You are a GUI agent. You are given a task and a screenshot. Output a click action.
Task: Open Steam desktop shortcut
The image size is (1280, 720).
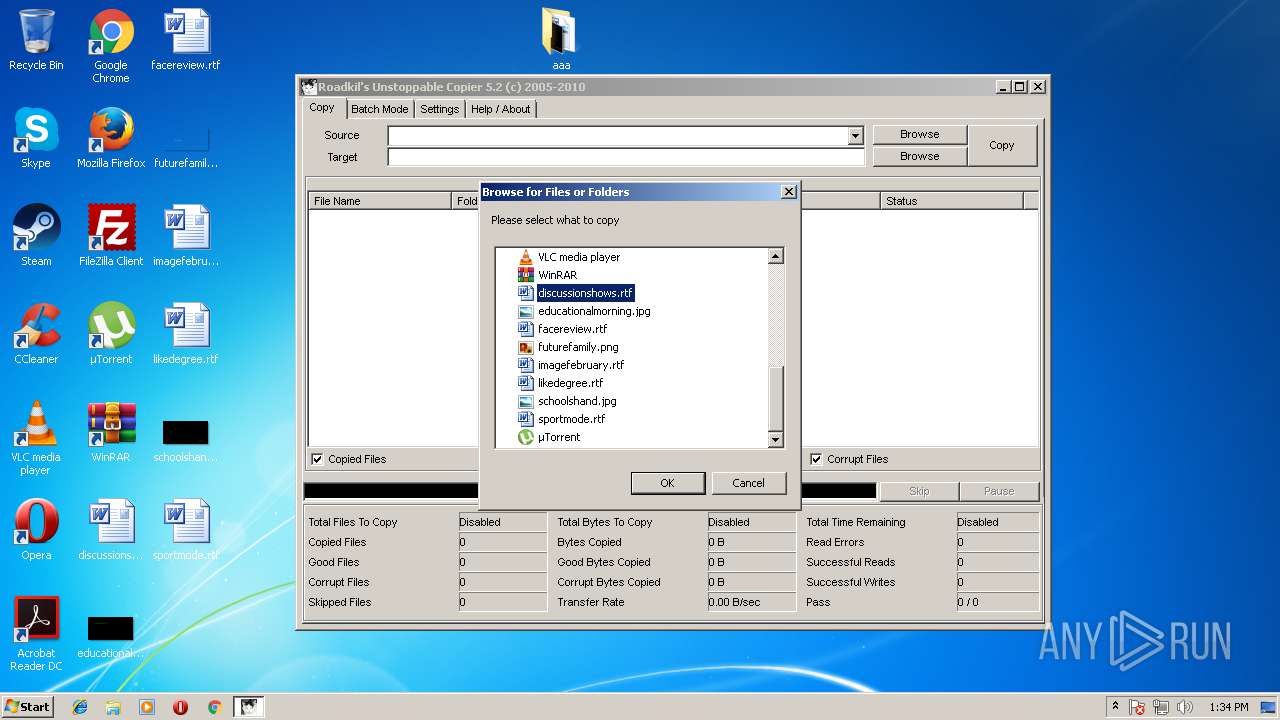[x=36, y=236]
